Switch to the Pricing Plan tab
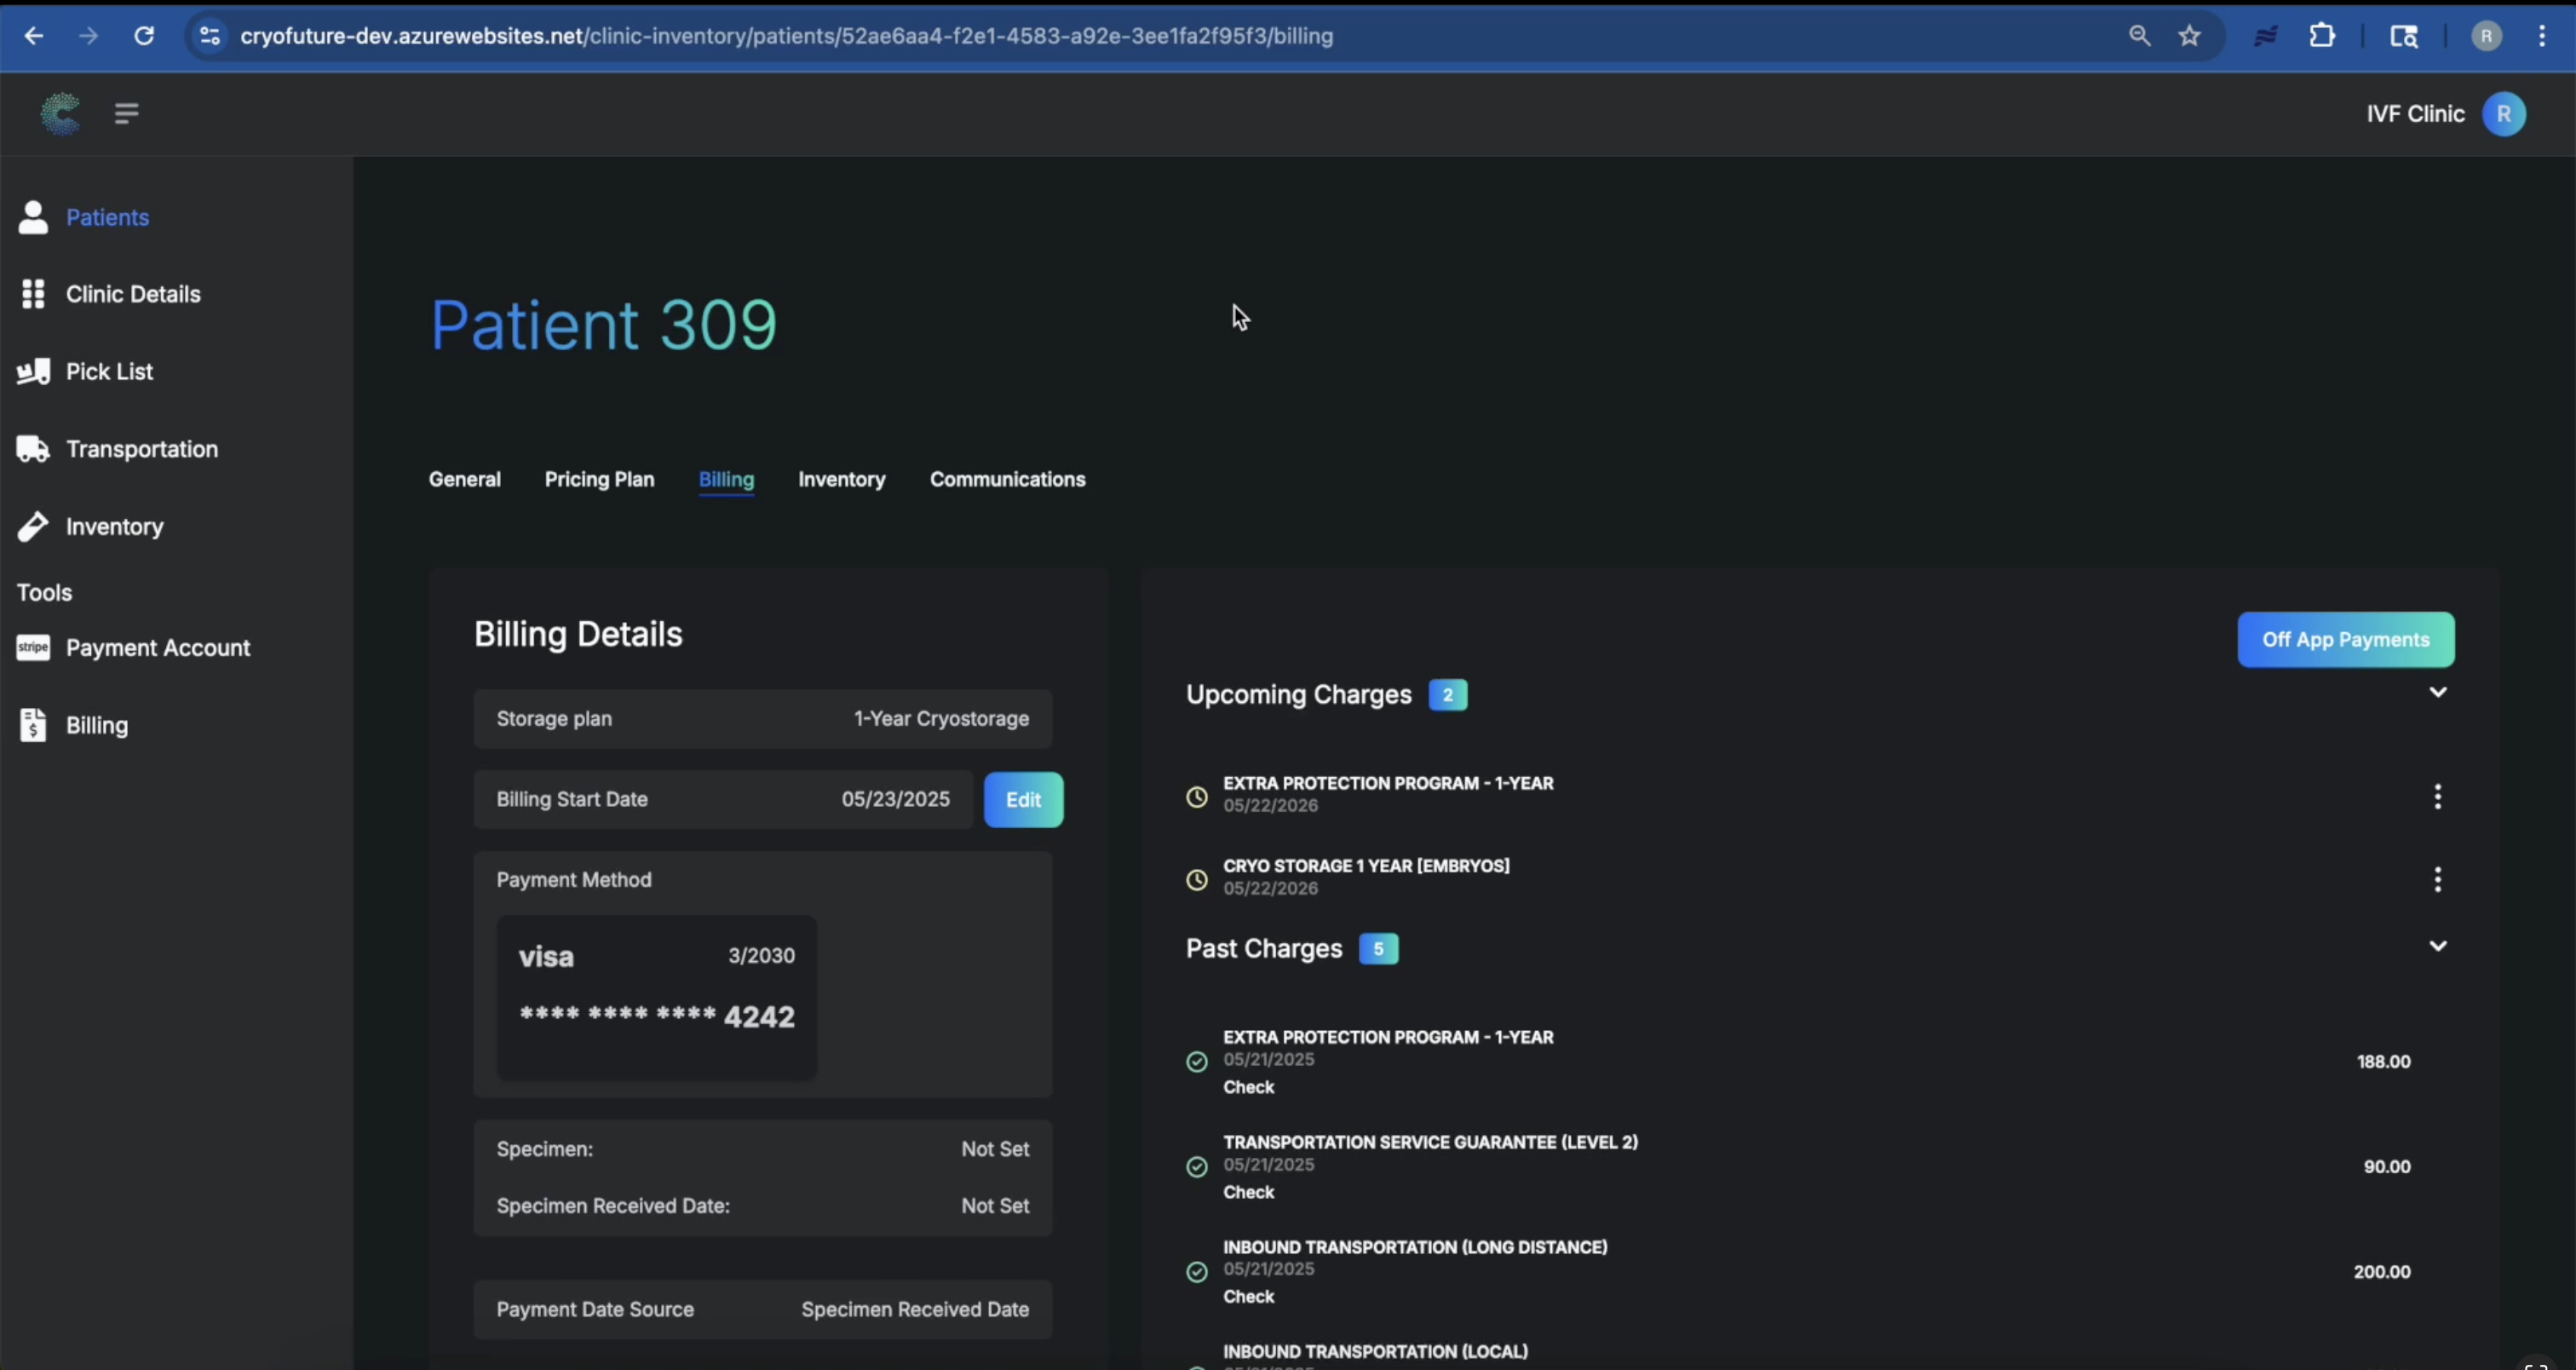Image resolution: width=2576 pixels, height=1370 pixels. tap(599, 479)
